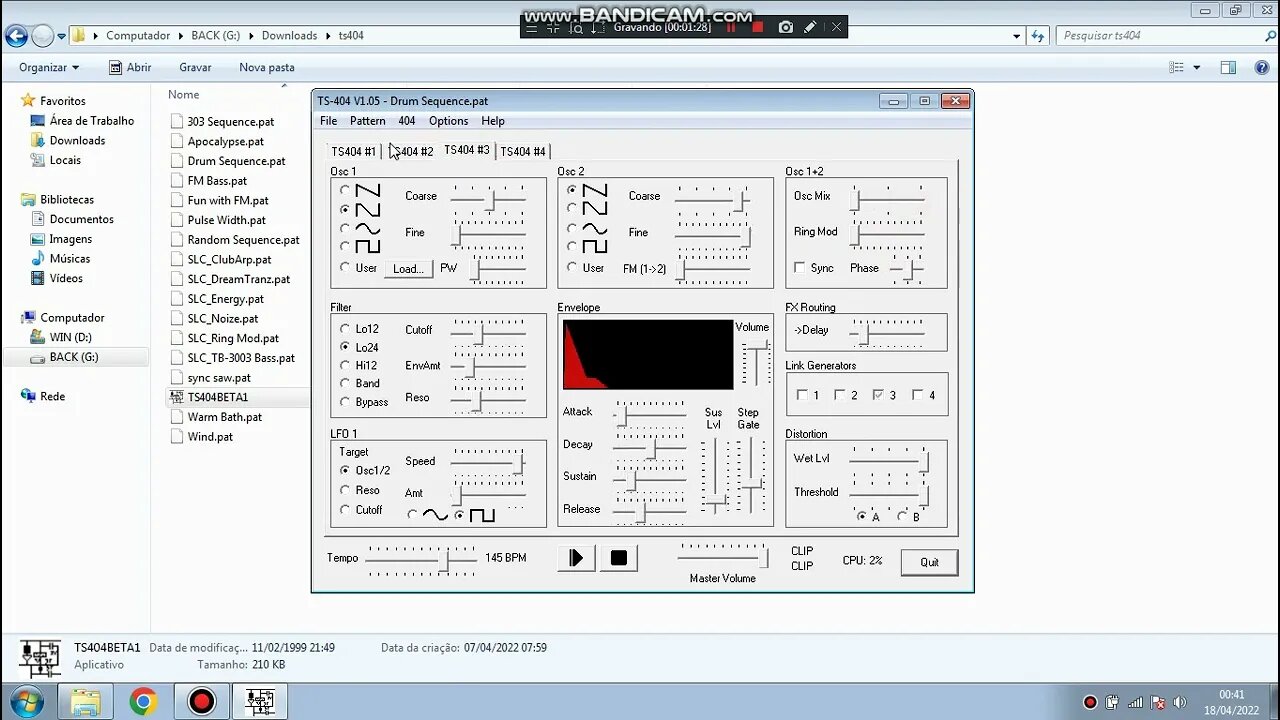
Task: Select Osc 2 sine waveform
Action: [x=572, y=229]
